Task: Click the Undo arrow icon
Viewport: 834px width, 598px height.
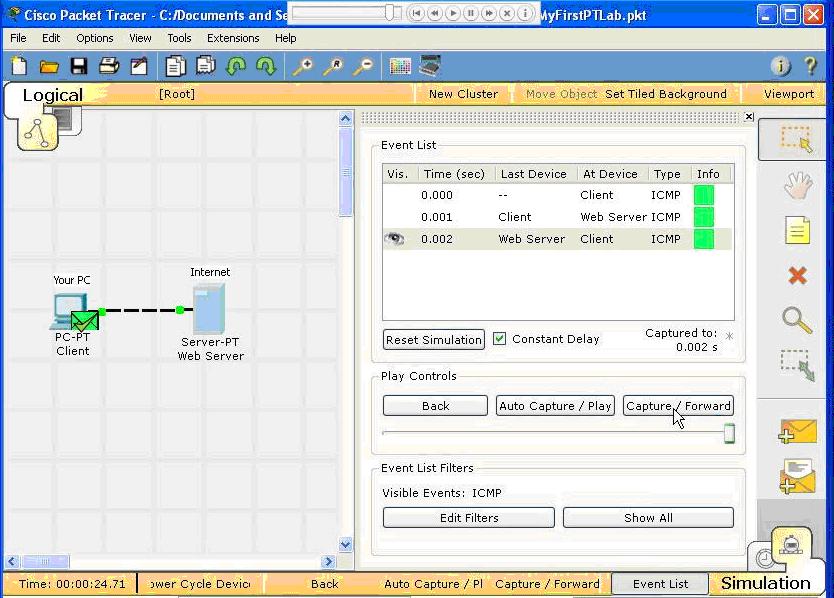Action: [236, 66]
